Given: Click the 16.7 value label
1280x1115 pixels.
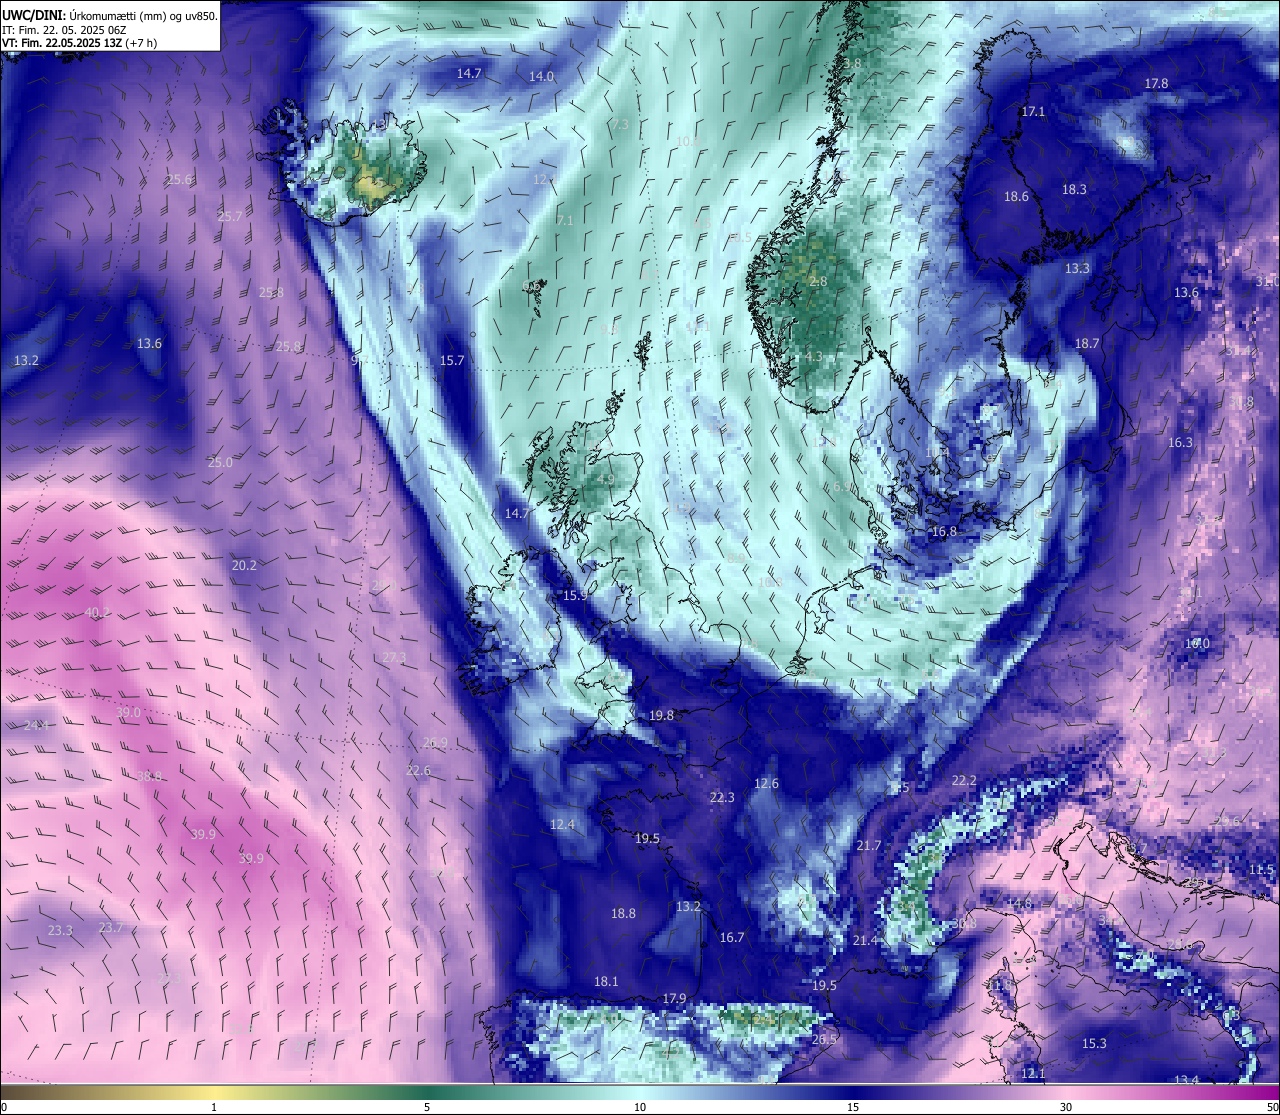Looking at the screenshot, I should tap(732, 937).
